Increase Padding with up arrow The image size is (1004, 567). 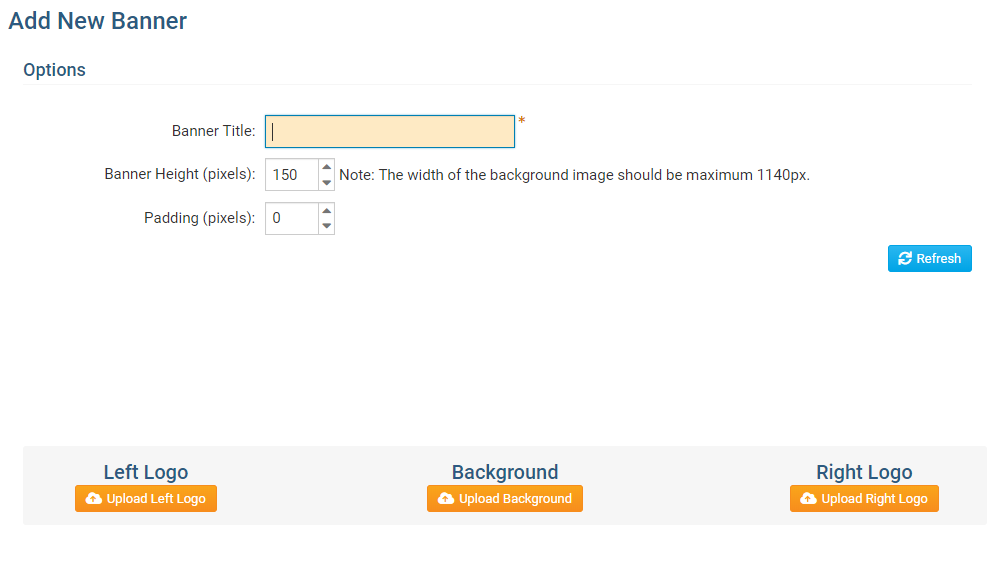coord(326,210)
